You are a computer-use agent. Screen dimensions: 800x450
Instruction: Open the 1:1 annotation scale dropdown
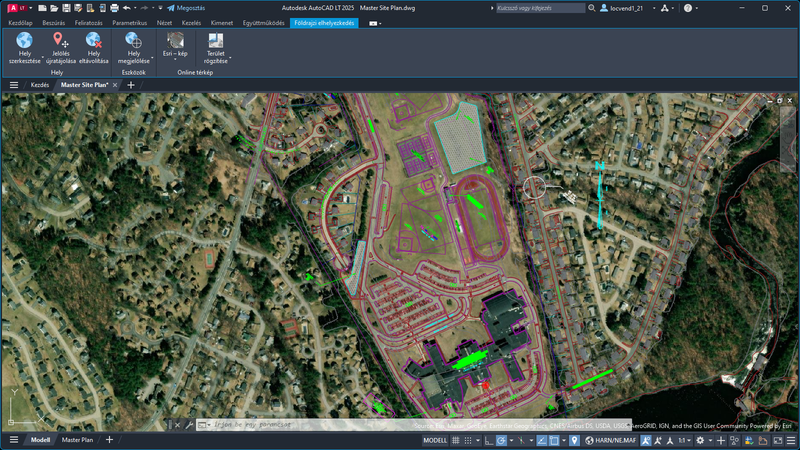coord(685,440)
